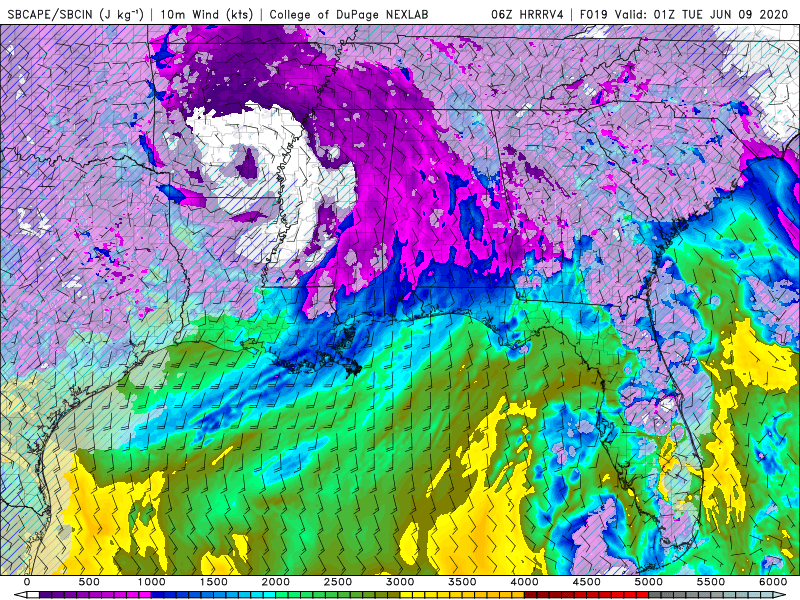The image size is (800, 600).
Task: Click the left arrow end of the color bar
Action: click(x=19, y=595)
